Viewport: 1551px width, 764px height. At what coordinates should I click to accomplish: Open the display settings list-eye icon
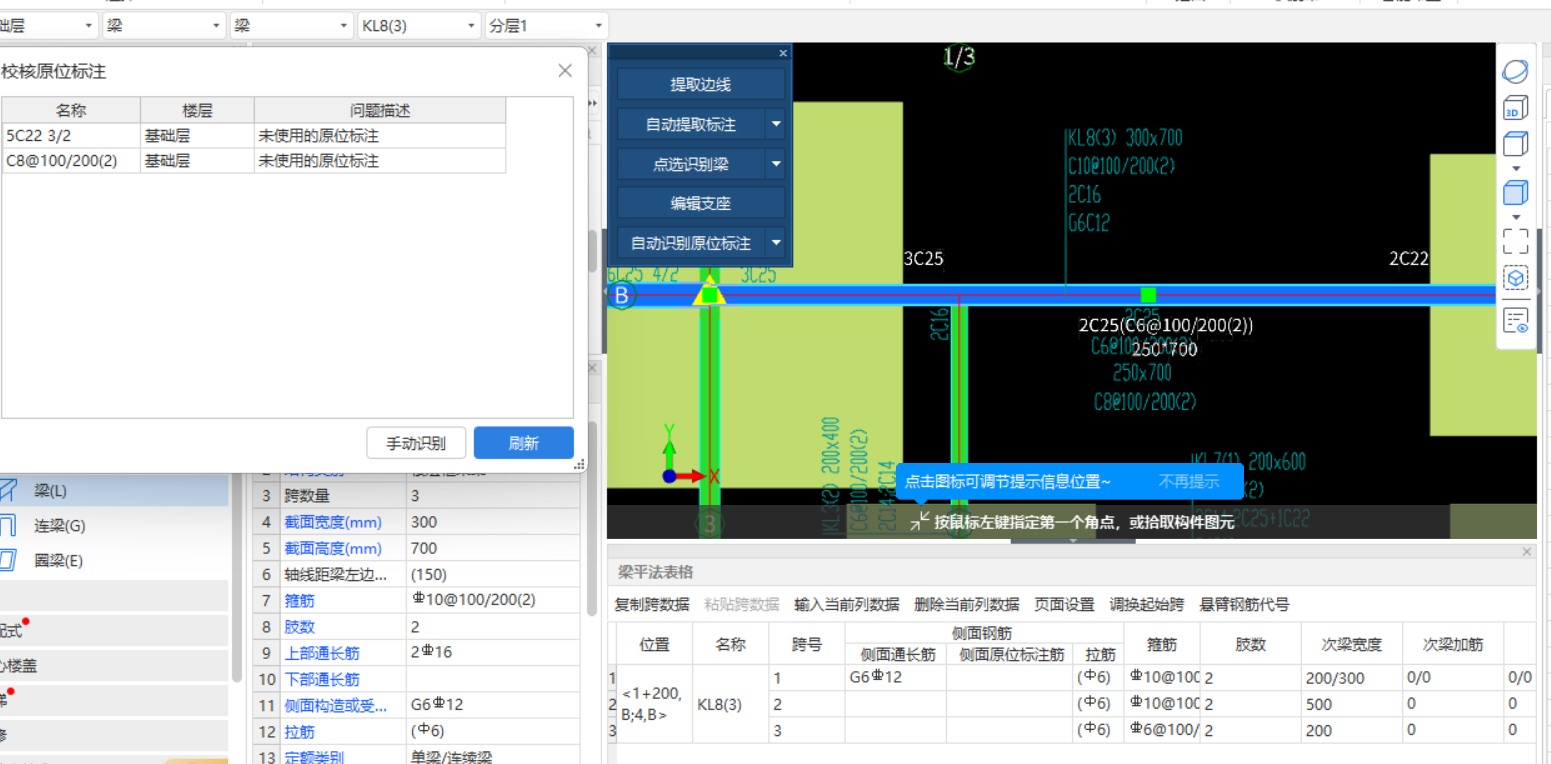click(1516, 320)
